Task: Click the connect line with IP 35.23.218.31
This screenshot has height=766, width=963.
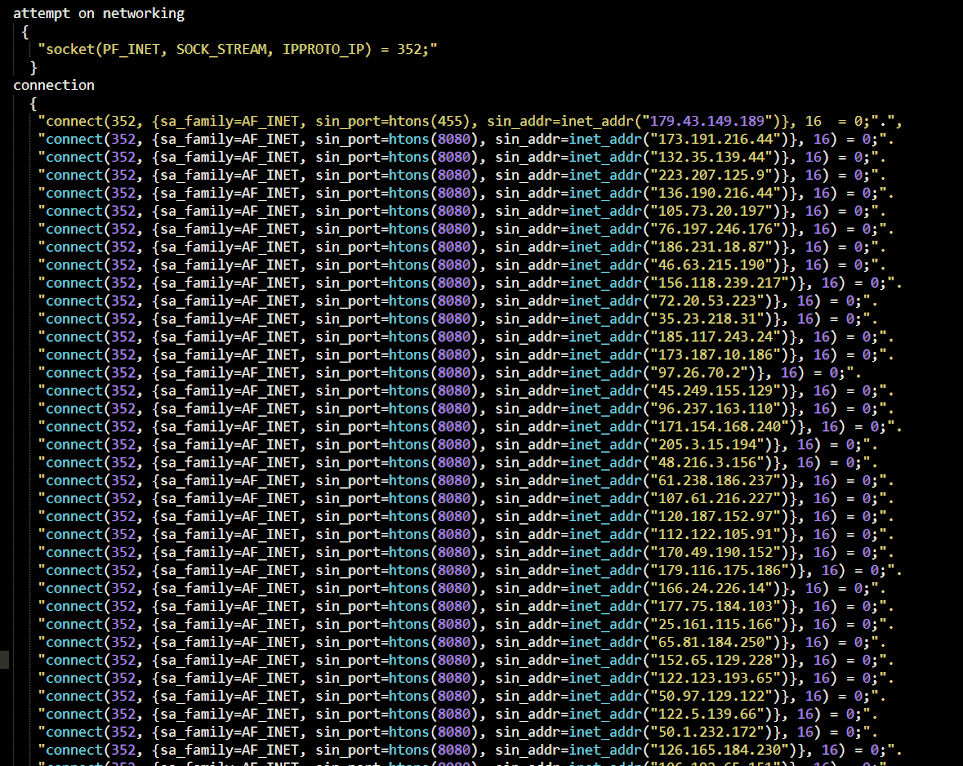Action: click(x=458, y=319)
